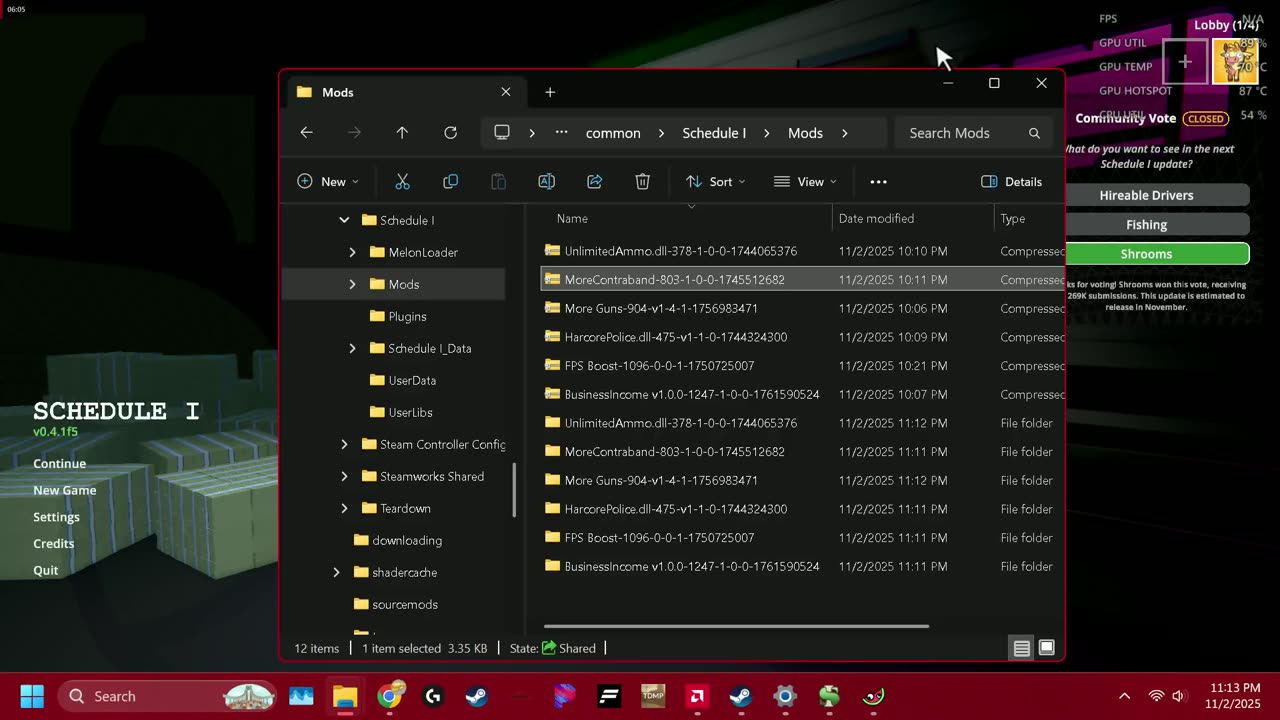Open the View dropdown menu
This screenshot has width=1280, height=720.
click(x=805, y=182)
